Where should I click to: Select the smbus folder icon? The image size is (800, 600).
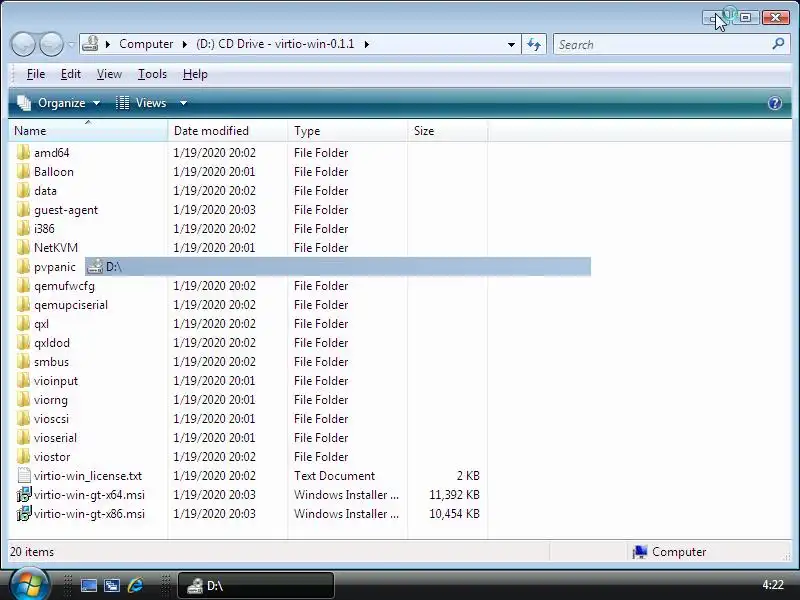(x=23, y=362)
